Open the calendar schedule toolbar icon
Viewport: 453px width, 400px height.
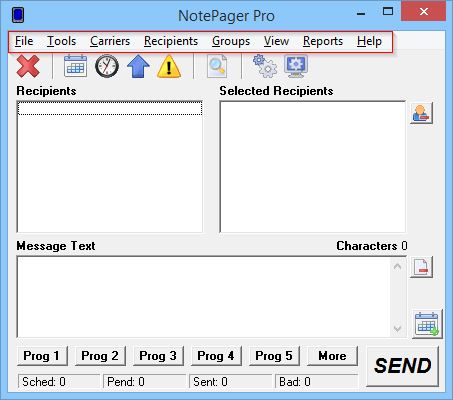[75, 66]
